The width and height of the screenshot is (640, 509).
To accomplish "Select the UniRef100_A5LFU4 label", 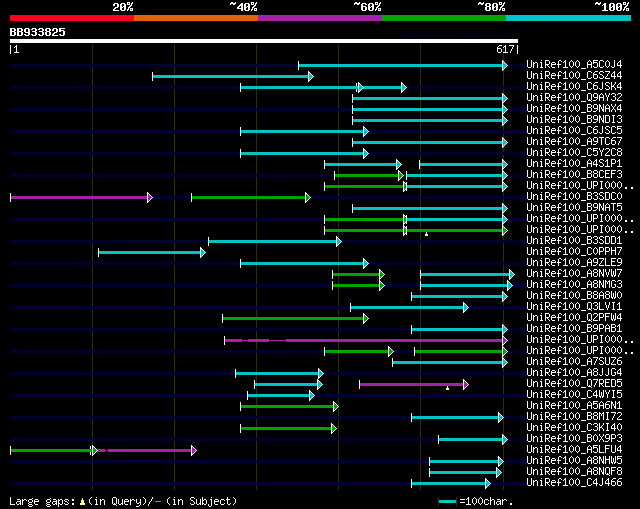I will click(574, 450).
